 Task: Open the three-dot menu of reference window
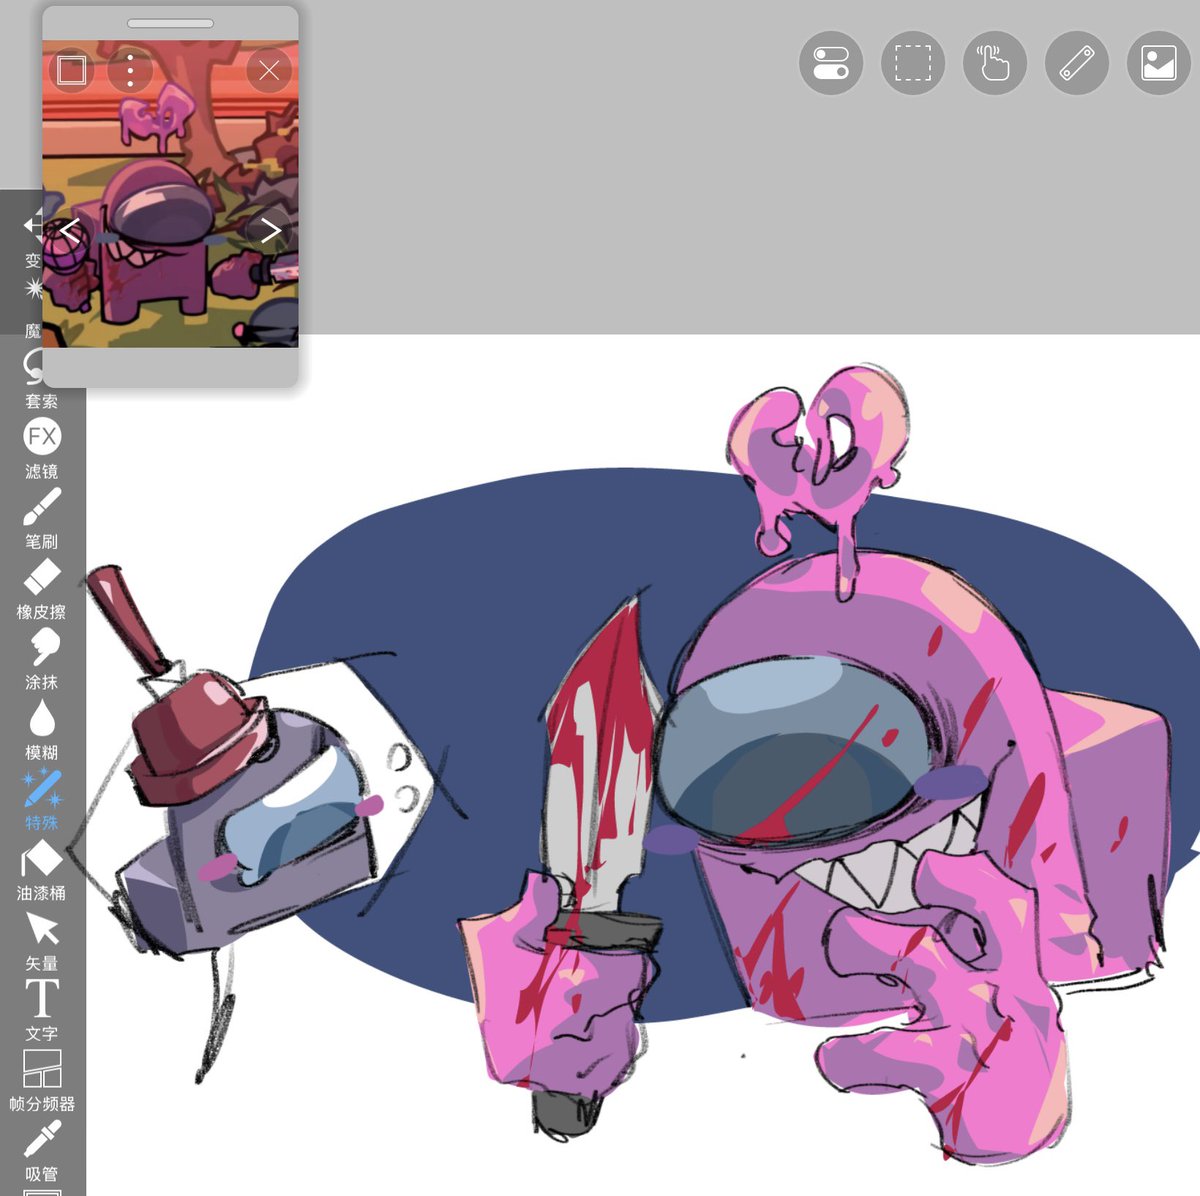point(130,70)
